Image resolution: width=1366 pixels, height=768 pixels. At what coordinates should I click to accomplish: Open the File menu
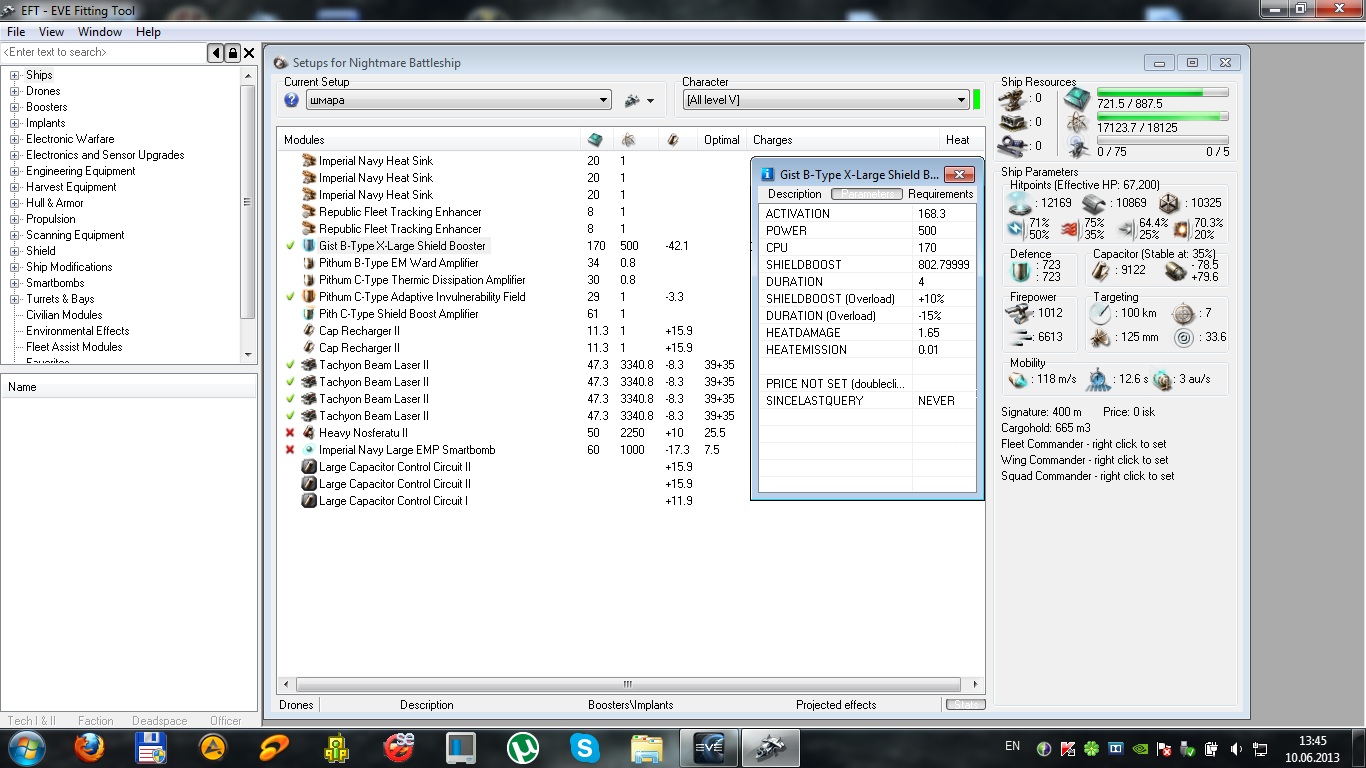point(16,32)
